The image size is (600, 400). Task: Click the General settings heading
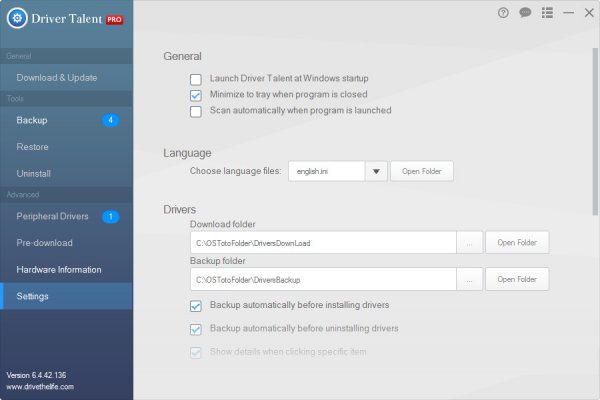click(x=182, y=56)
